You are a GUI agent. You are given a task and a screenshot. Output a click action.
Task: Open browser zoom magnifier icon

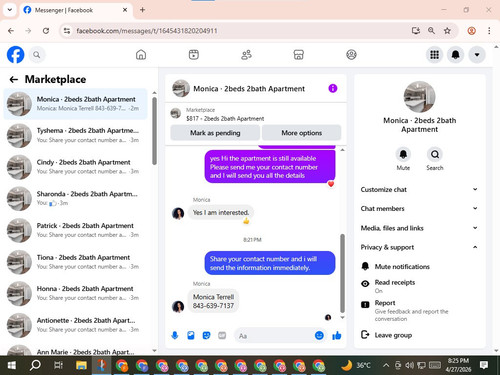pos(431,31)
